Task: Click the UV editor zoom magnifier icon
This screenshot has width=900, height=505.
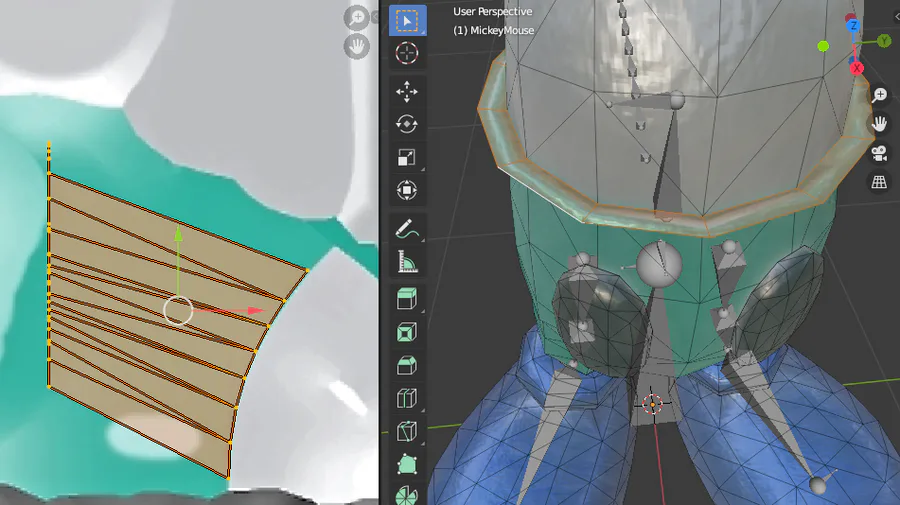Action: 356,17
